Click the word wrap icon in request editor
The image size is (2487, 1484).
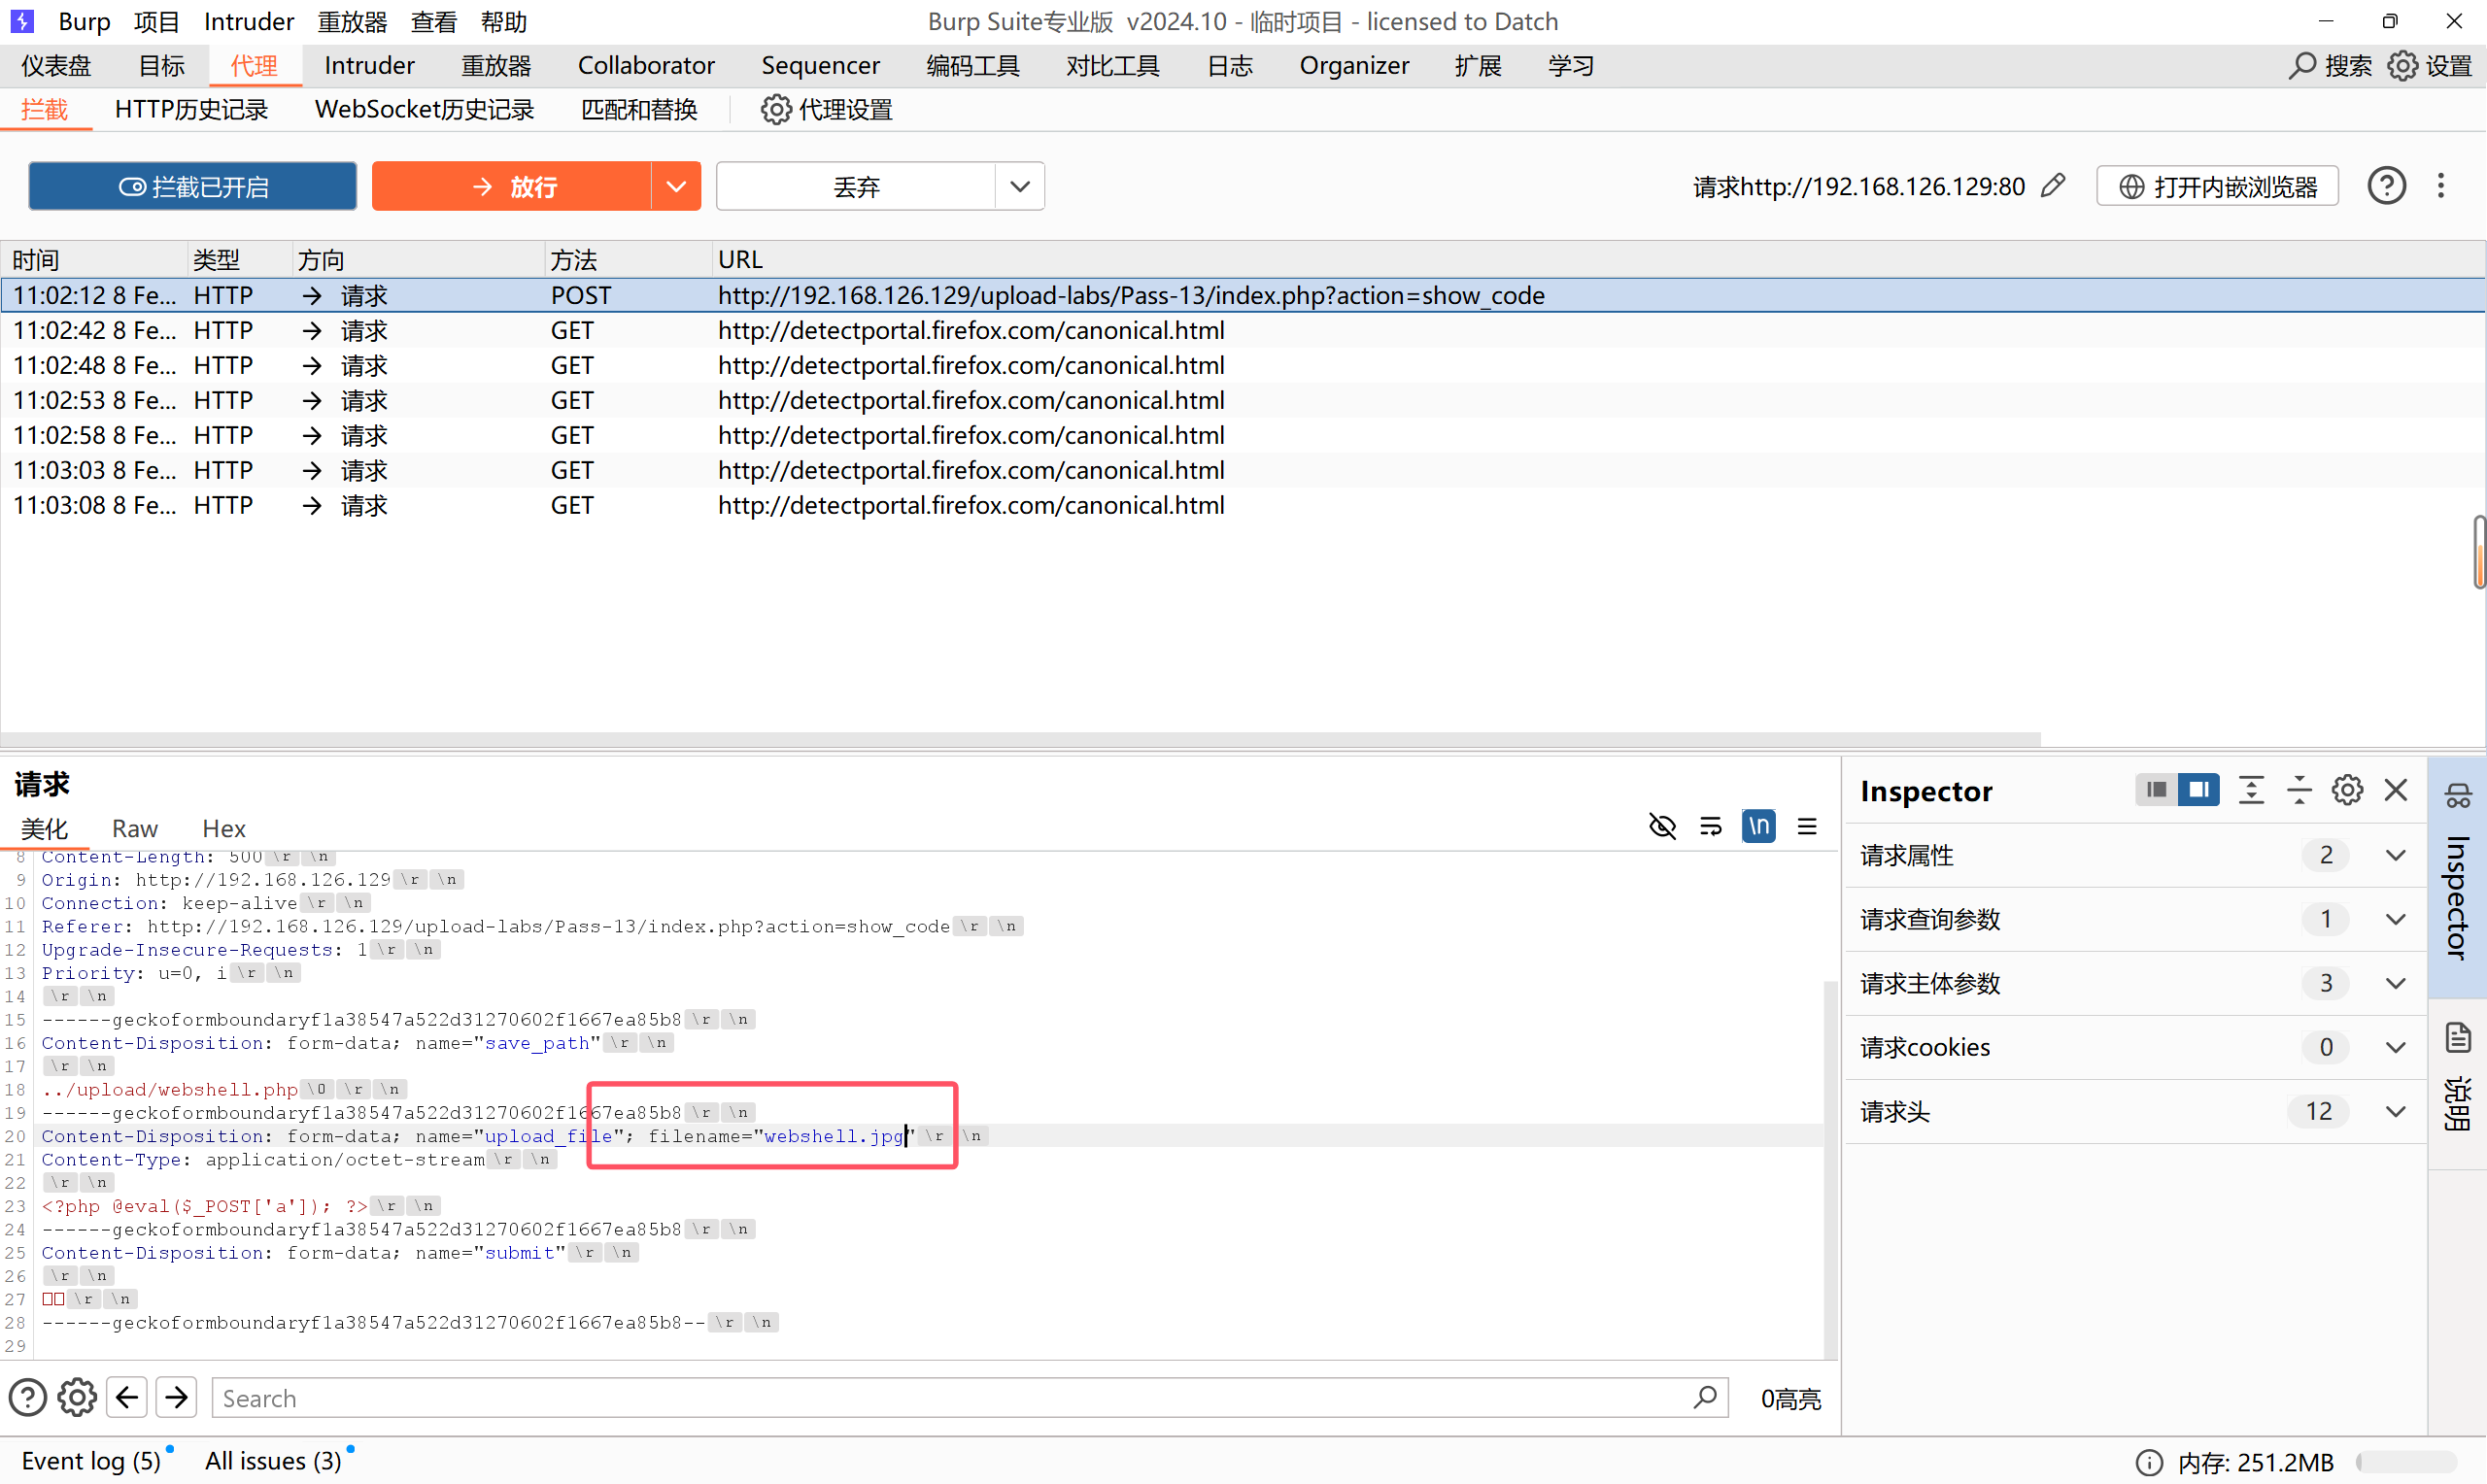pos(1710,826)
